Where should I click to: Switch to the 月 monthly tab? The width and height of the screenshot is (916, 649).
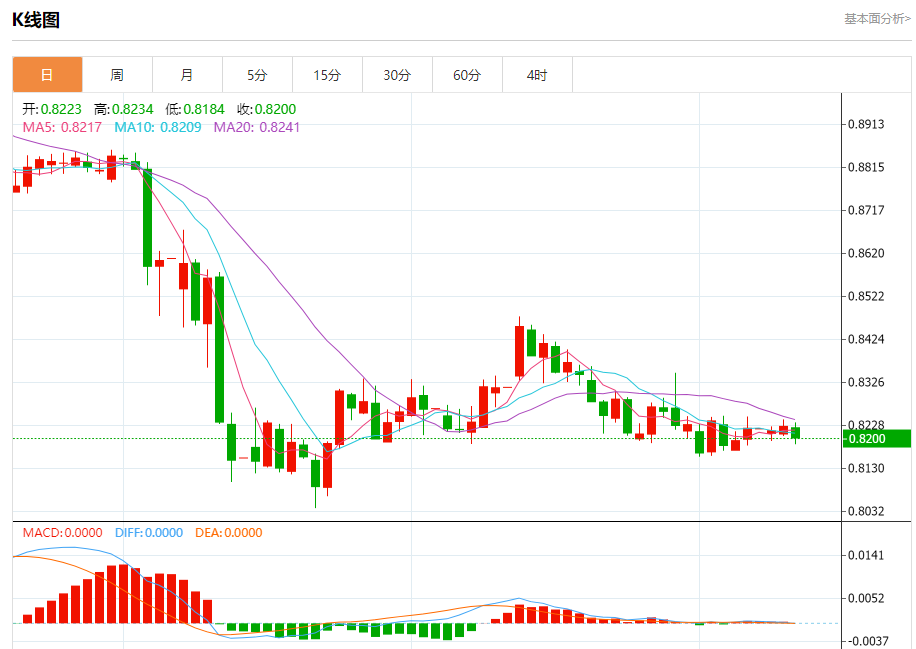188,75
